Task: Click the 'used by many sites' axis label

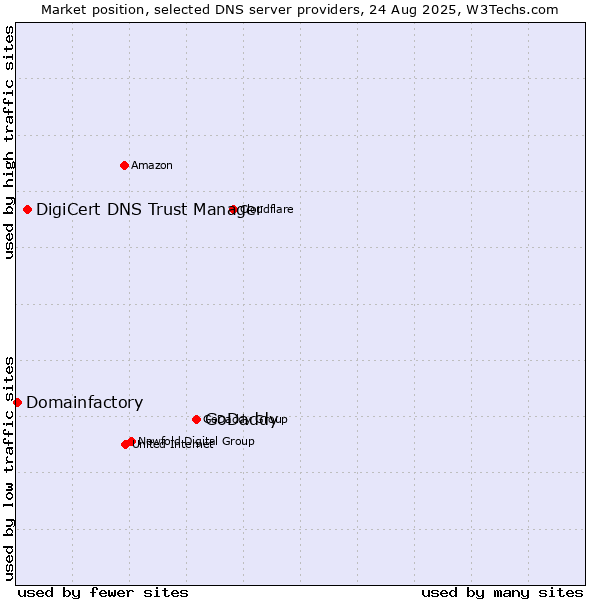Action: (502, 593)
